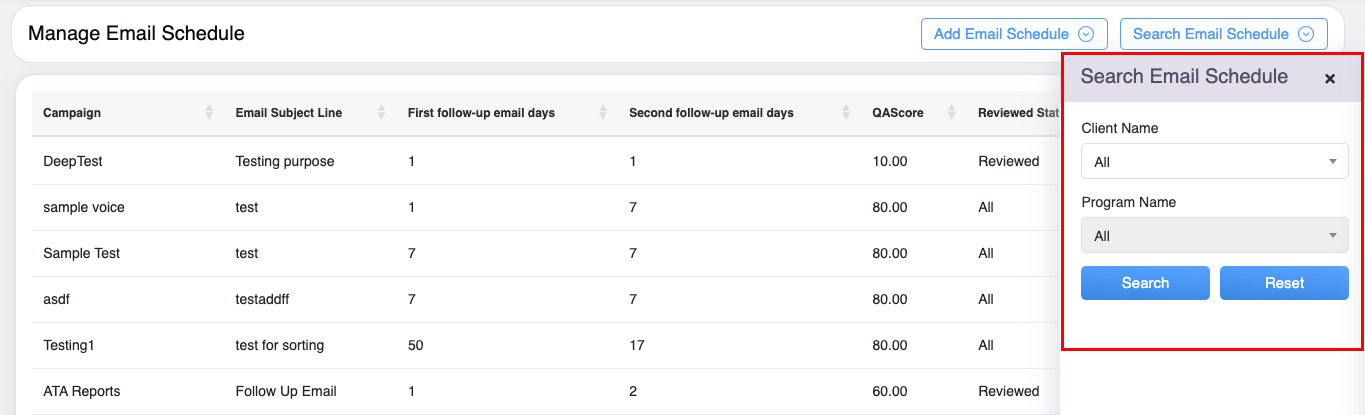Click the Sample Test campaign cell

(81, 253)
